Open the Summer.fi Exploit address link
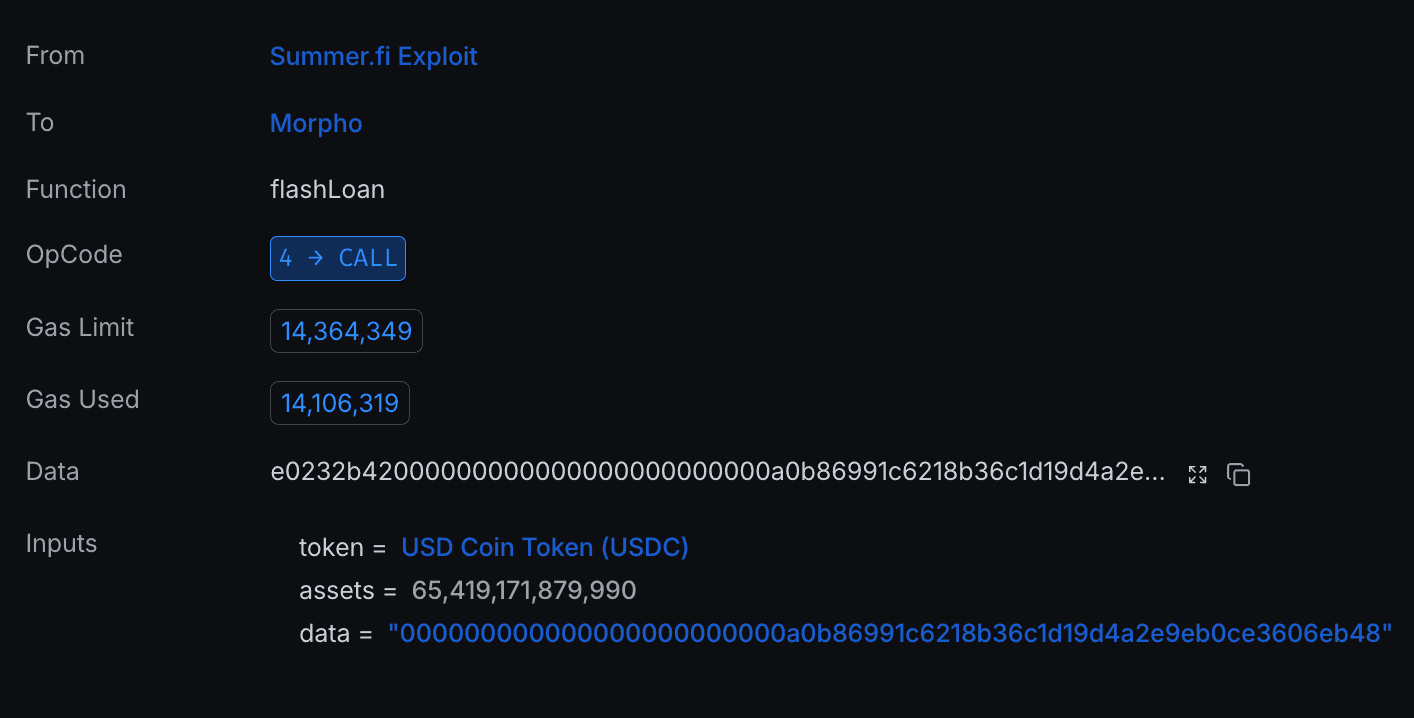 coord(374,56)
